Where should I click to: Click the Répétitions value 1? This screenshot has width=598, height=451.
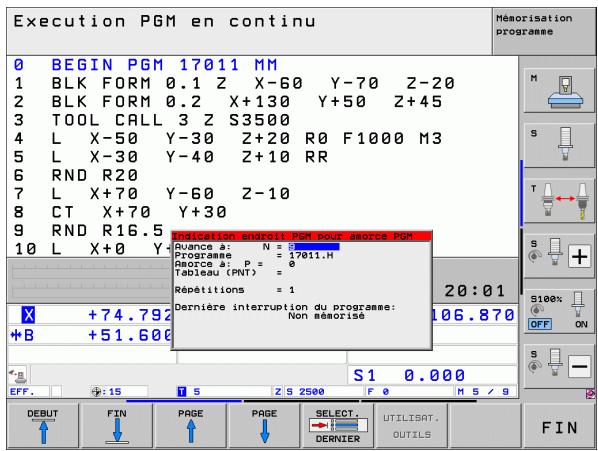[292, 290]
